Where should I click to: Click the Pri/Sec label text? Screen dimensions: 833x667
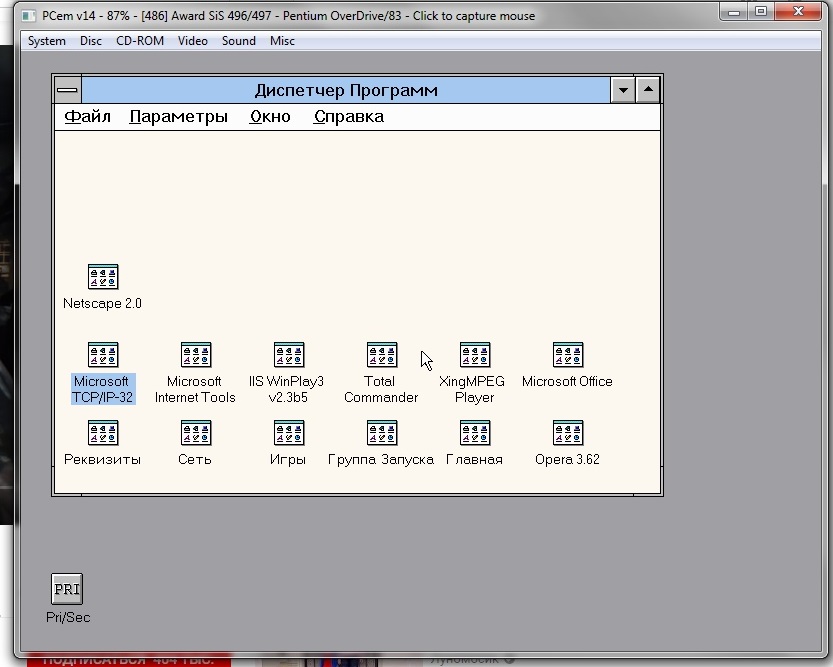[68, 618]
